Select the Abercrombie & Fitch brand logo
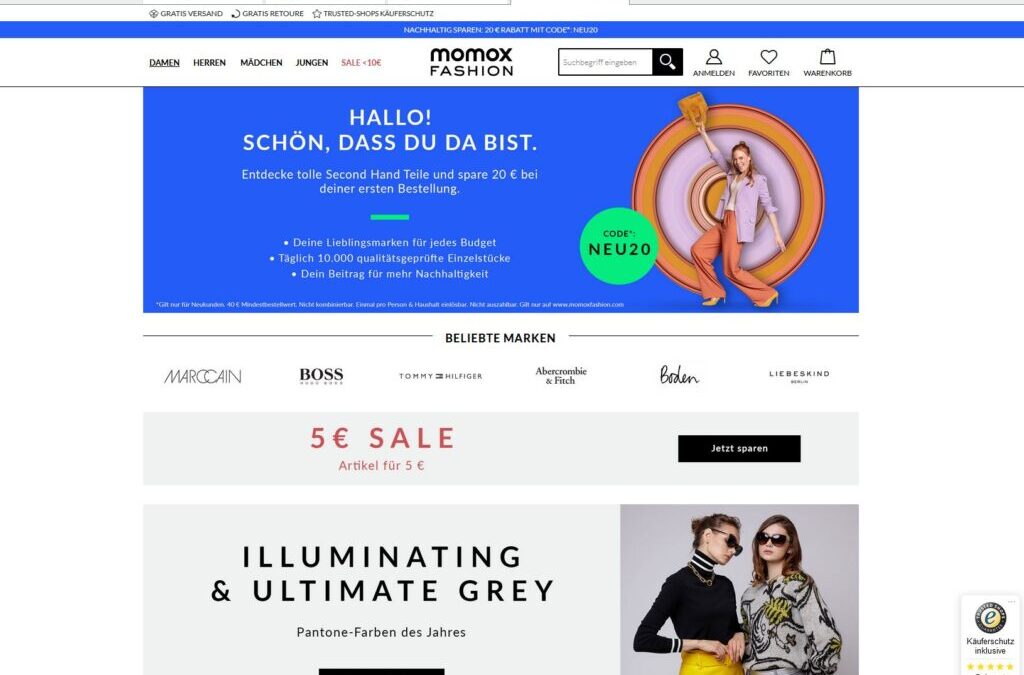 (x=561, y=375)
